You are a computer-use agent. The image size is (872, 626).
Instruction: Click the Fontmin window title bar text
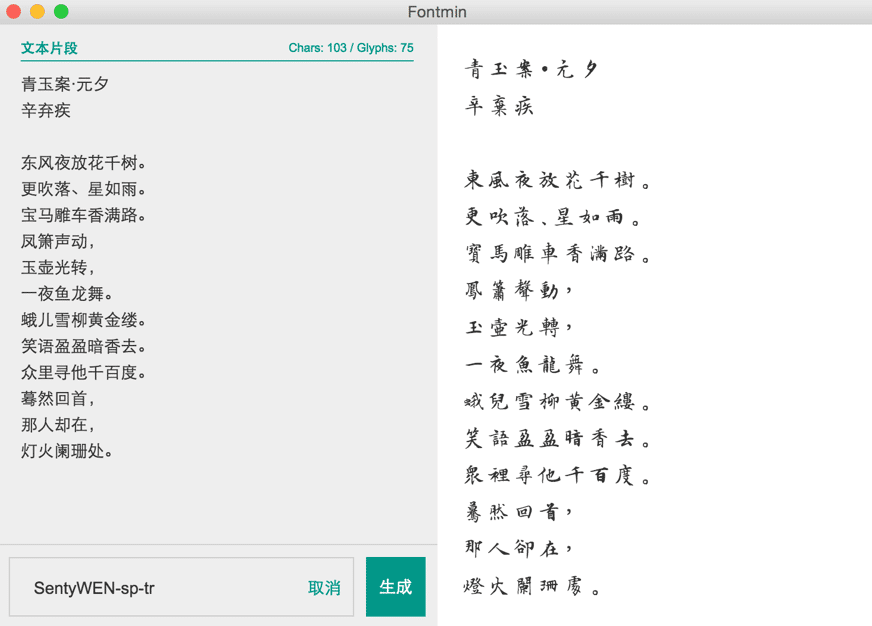(437, 12)
